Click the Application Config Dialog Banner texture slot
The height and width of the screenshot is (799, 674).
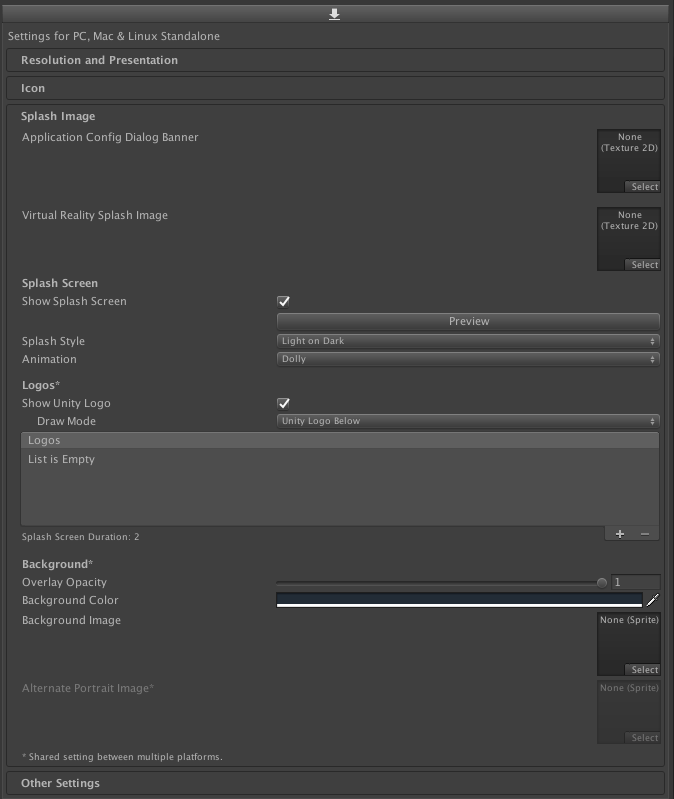[x=629, y=161]
